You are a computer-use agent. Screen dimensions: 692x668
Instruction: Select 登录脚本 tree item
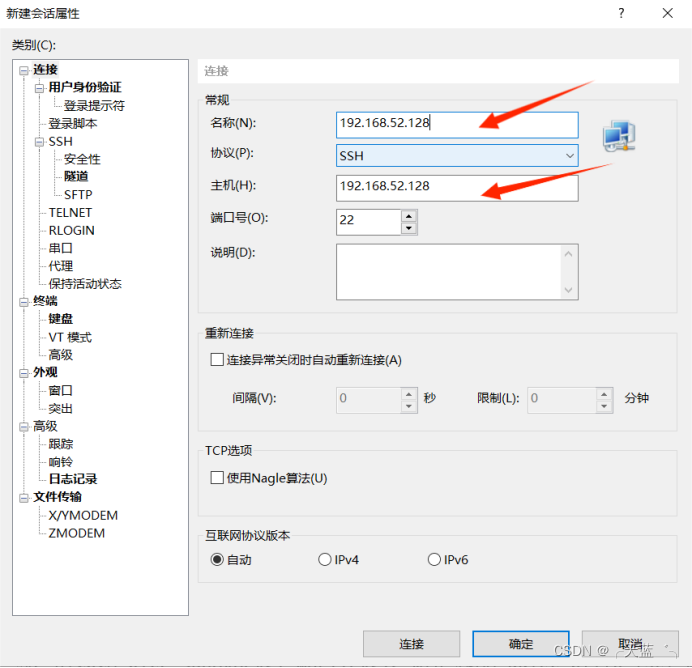[x=72, y=124]
